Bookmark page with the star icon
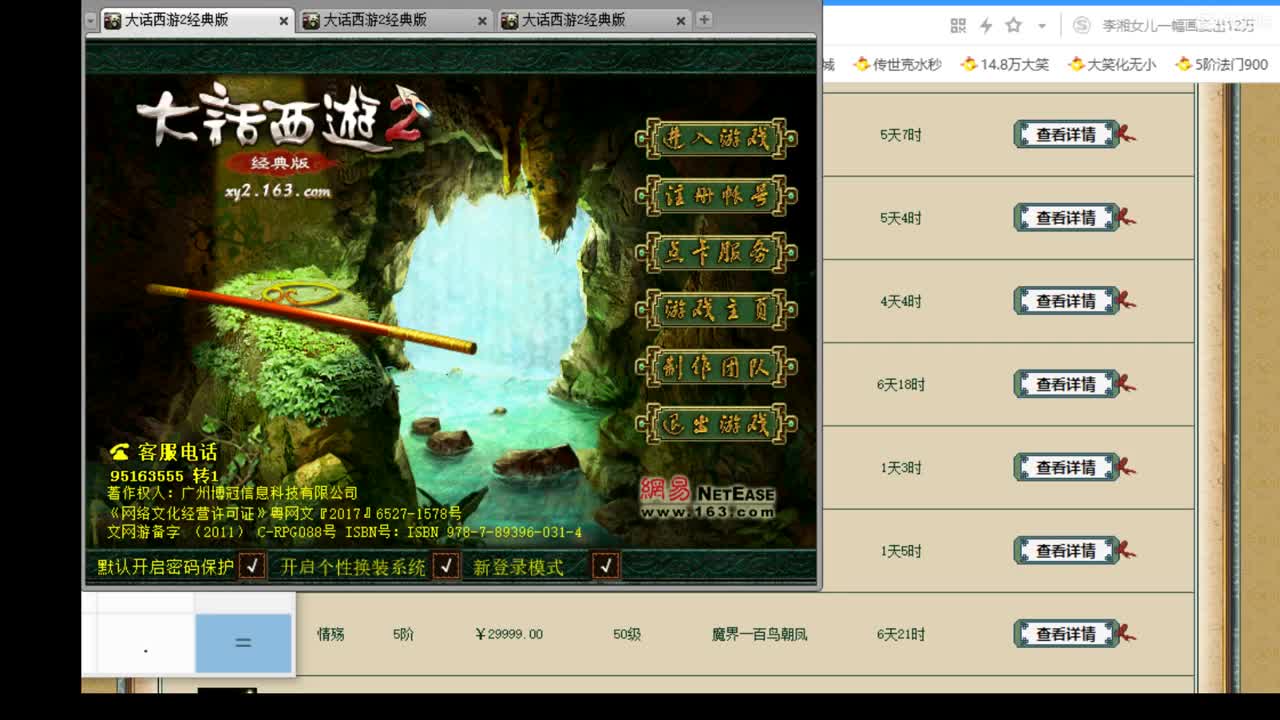 coord(1014,25)
